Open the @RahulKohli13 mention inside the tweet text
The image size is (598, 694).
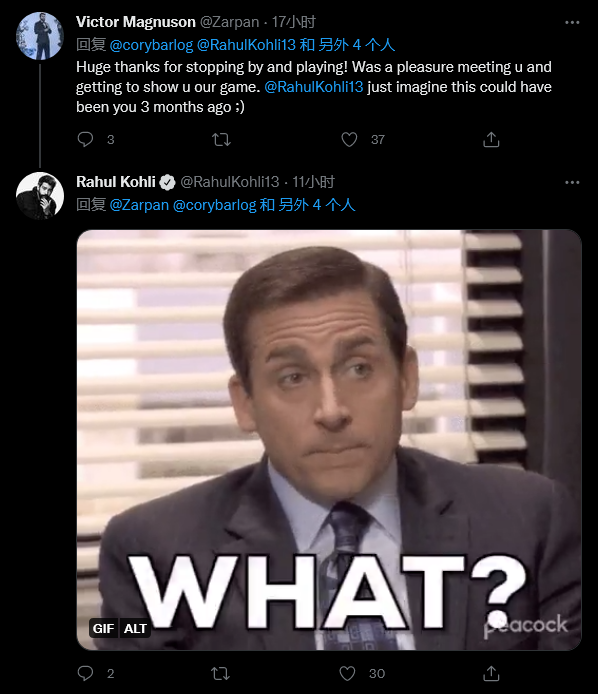[x=314, y=87]
